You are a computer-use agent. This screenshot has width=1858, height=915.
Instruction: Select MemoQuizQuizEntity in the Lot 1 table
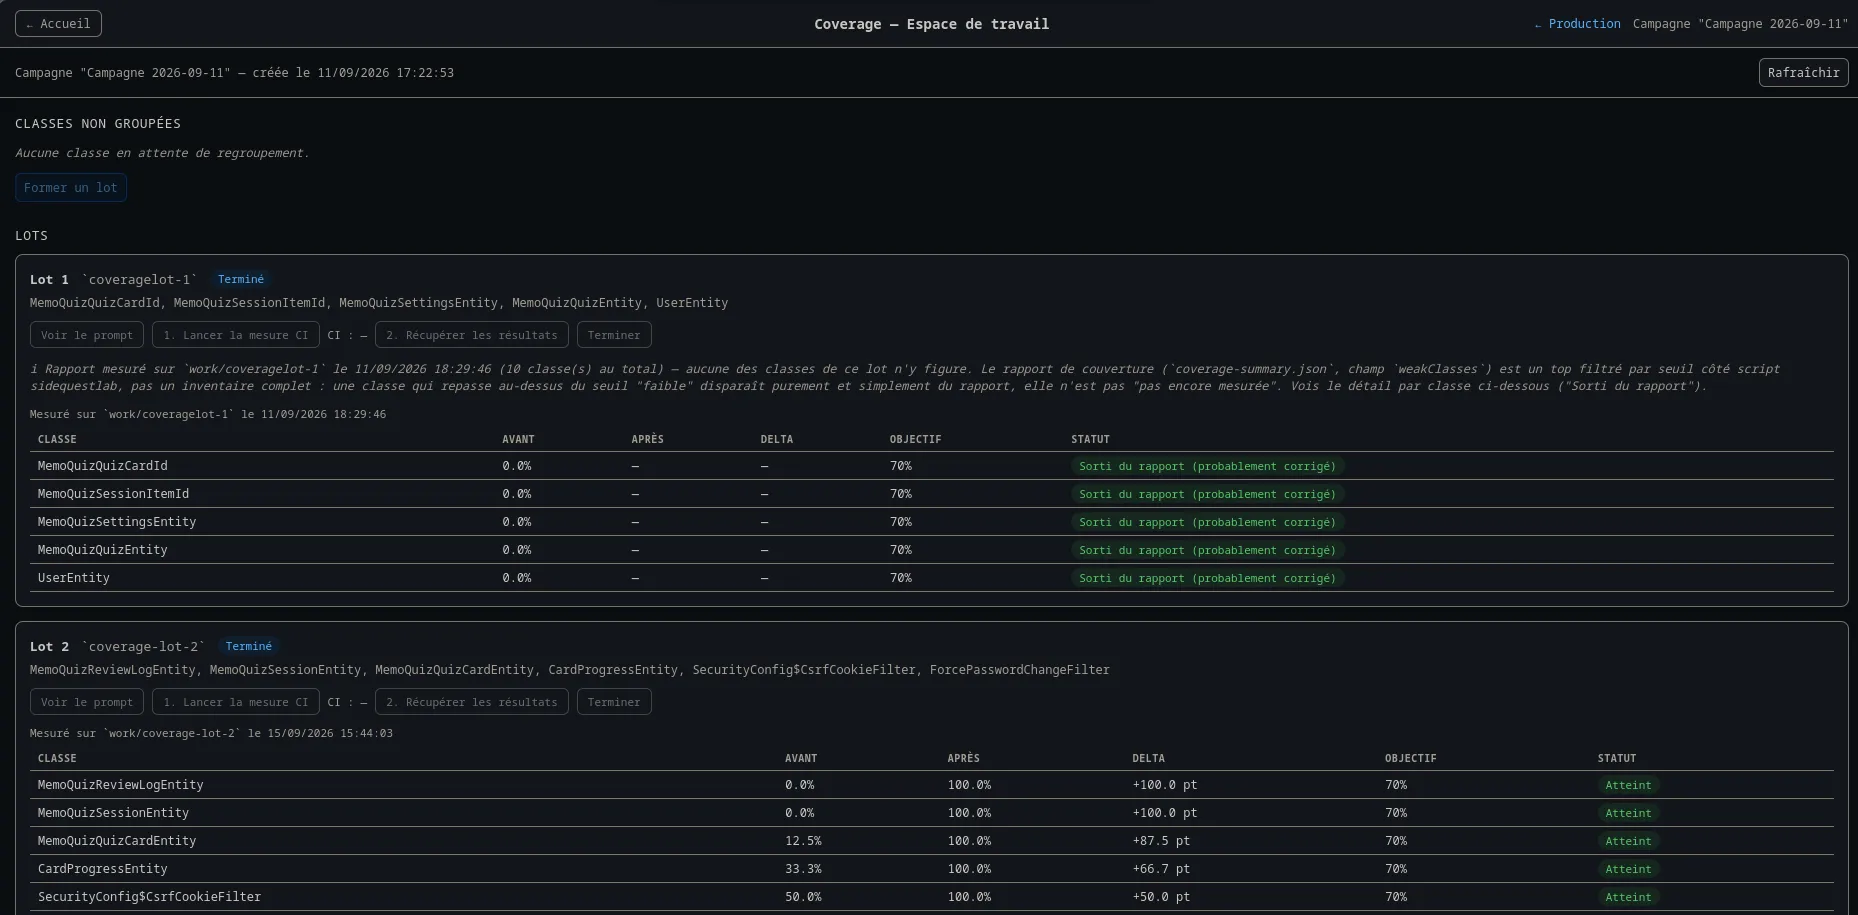point(103,550)
